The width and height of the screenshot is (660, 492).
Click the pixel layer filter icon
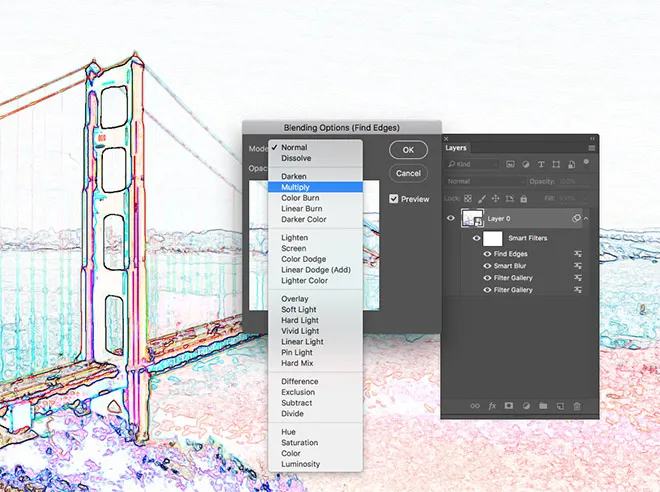[x=510, y=164]
